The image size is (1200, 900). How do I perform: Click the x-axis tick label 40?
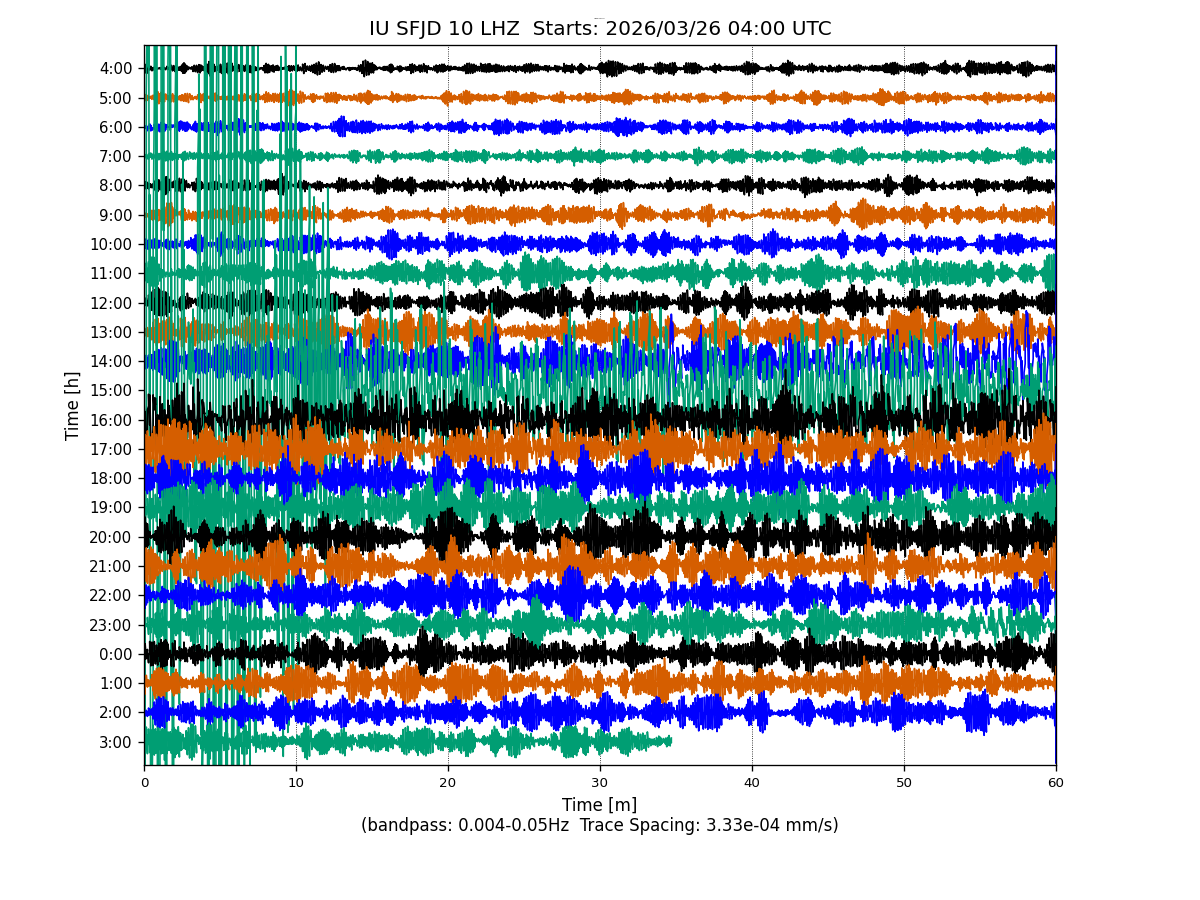coord(752,783)
